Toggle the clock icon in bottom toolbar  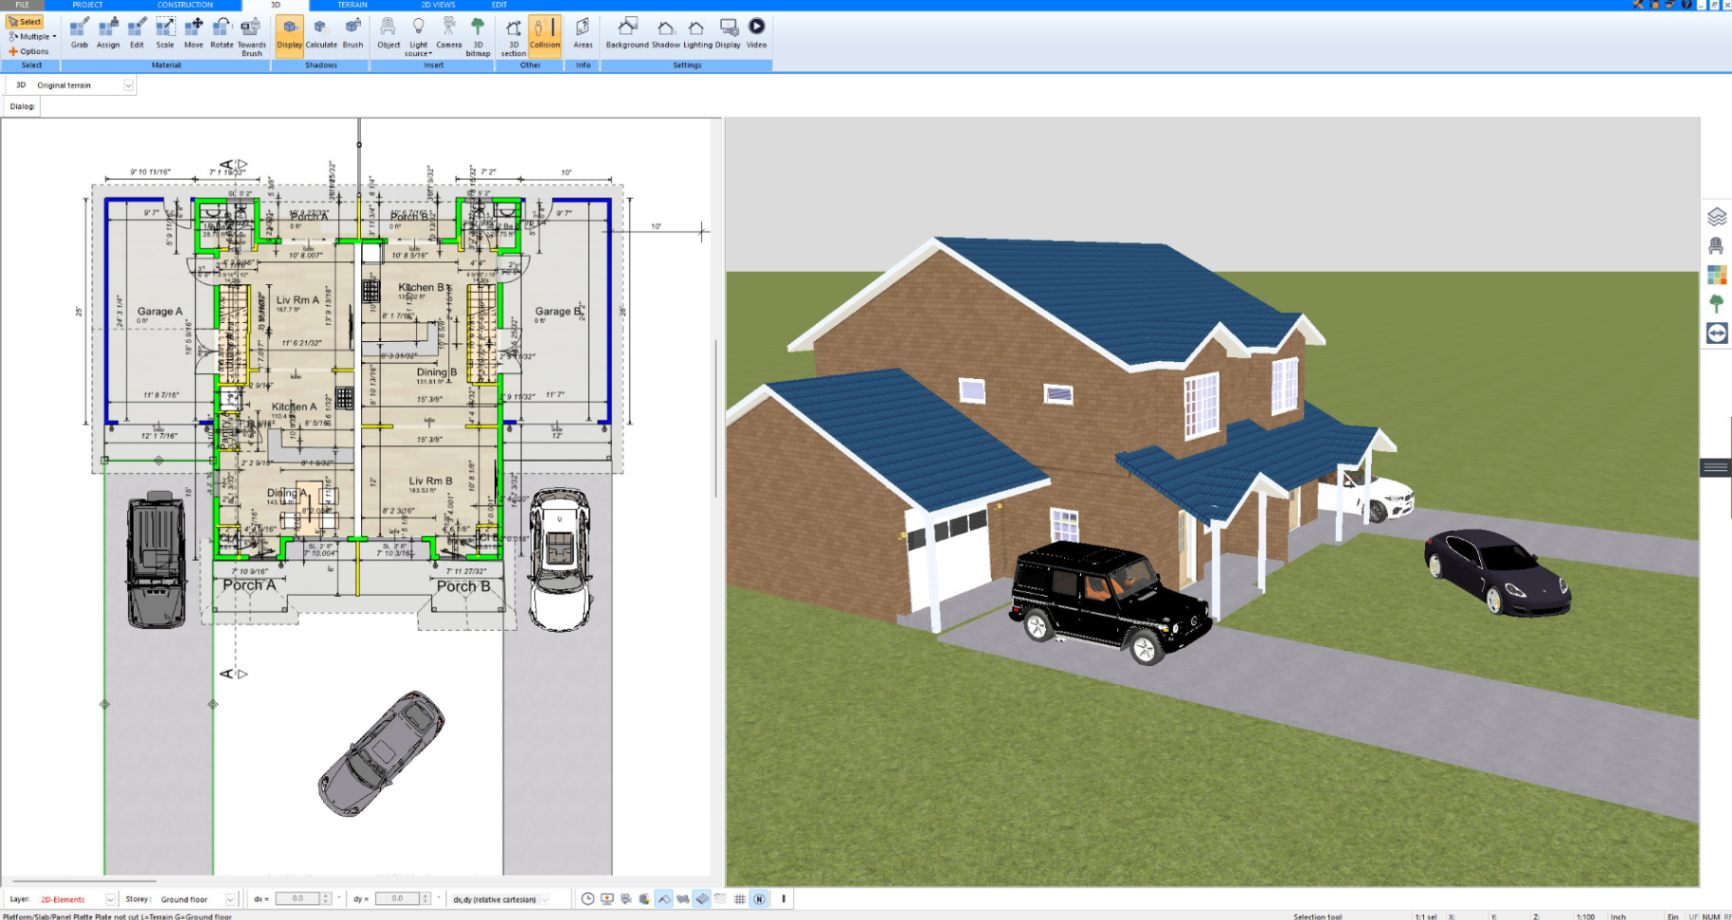click(x=588, y=899)
